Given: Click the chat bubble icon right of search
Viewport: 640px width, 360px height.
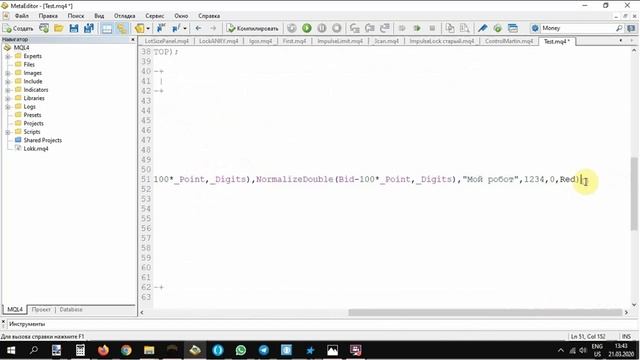Looking at the screenshot, I should click(x=631, y=28).
